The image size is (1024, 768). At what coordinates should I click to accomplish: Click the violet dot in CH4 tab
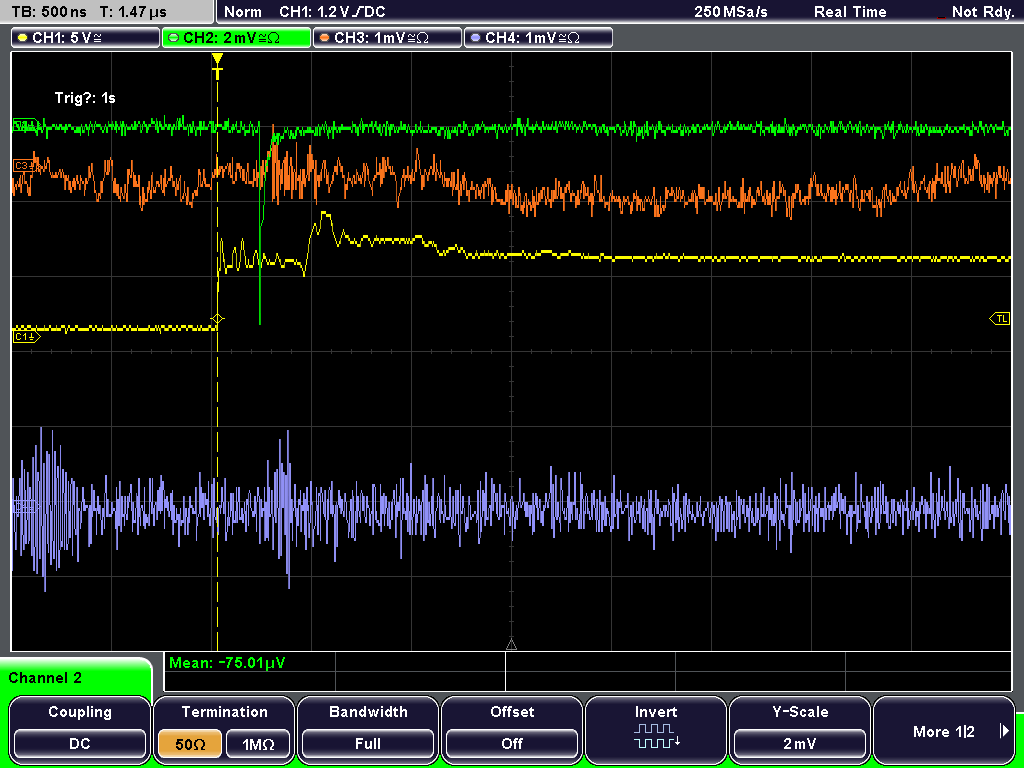475,38
